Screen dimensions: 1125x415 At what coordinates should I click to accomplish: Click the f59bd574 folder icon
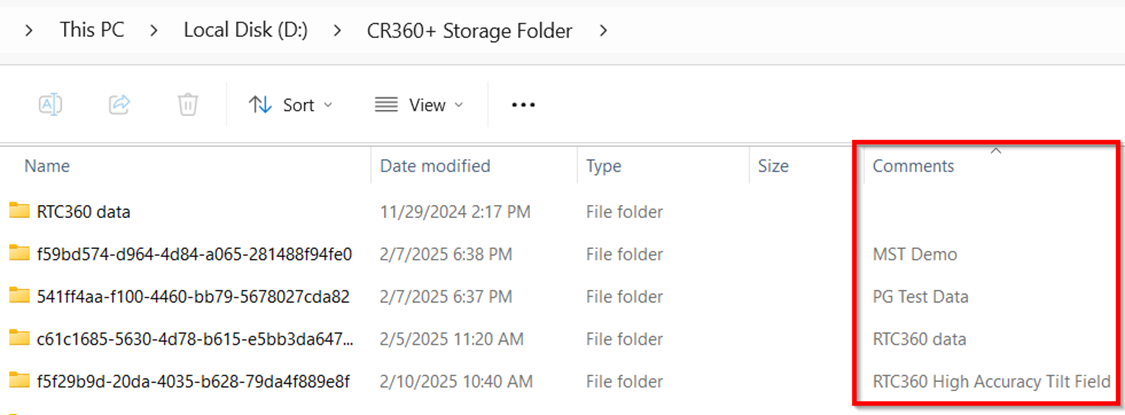(x=20, y=254)
